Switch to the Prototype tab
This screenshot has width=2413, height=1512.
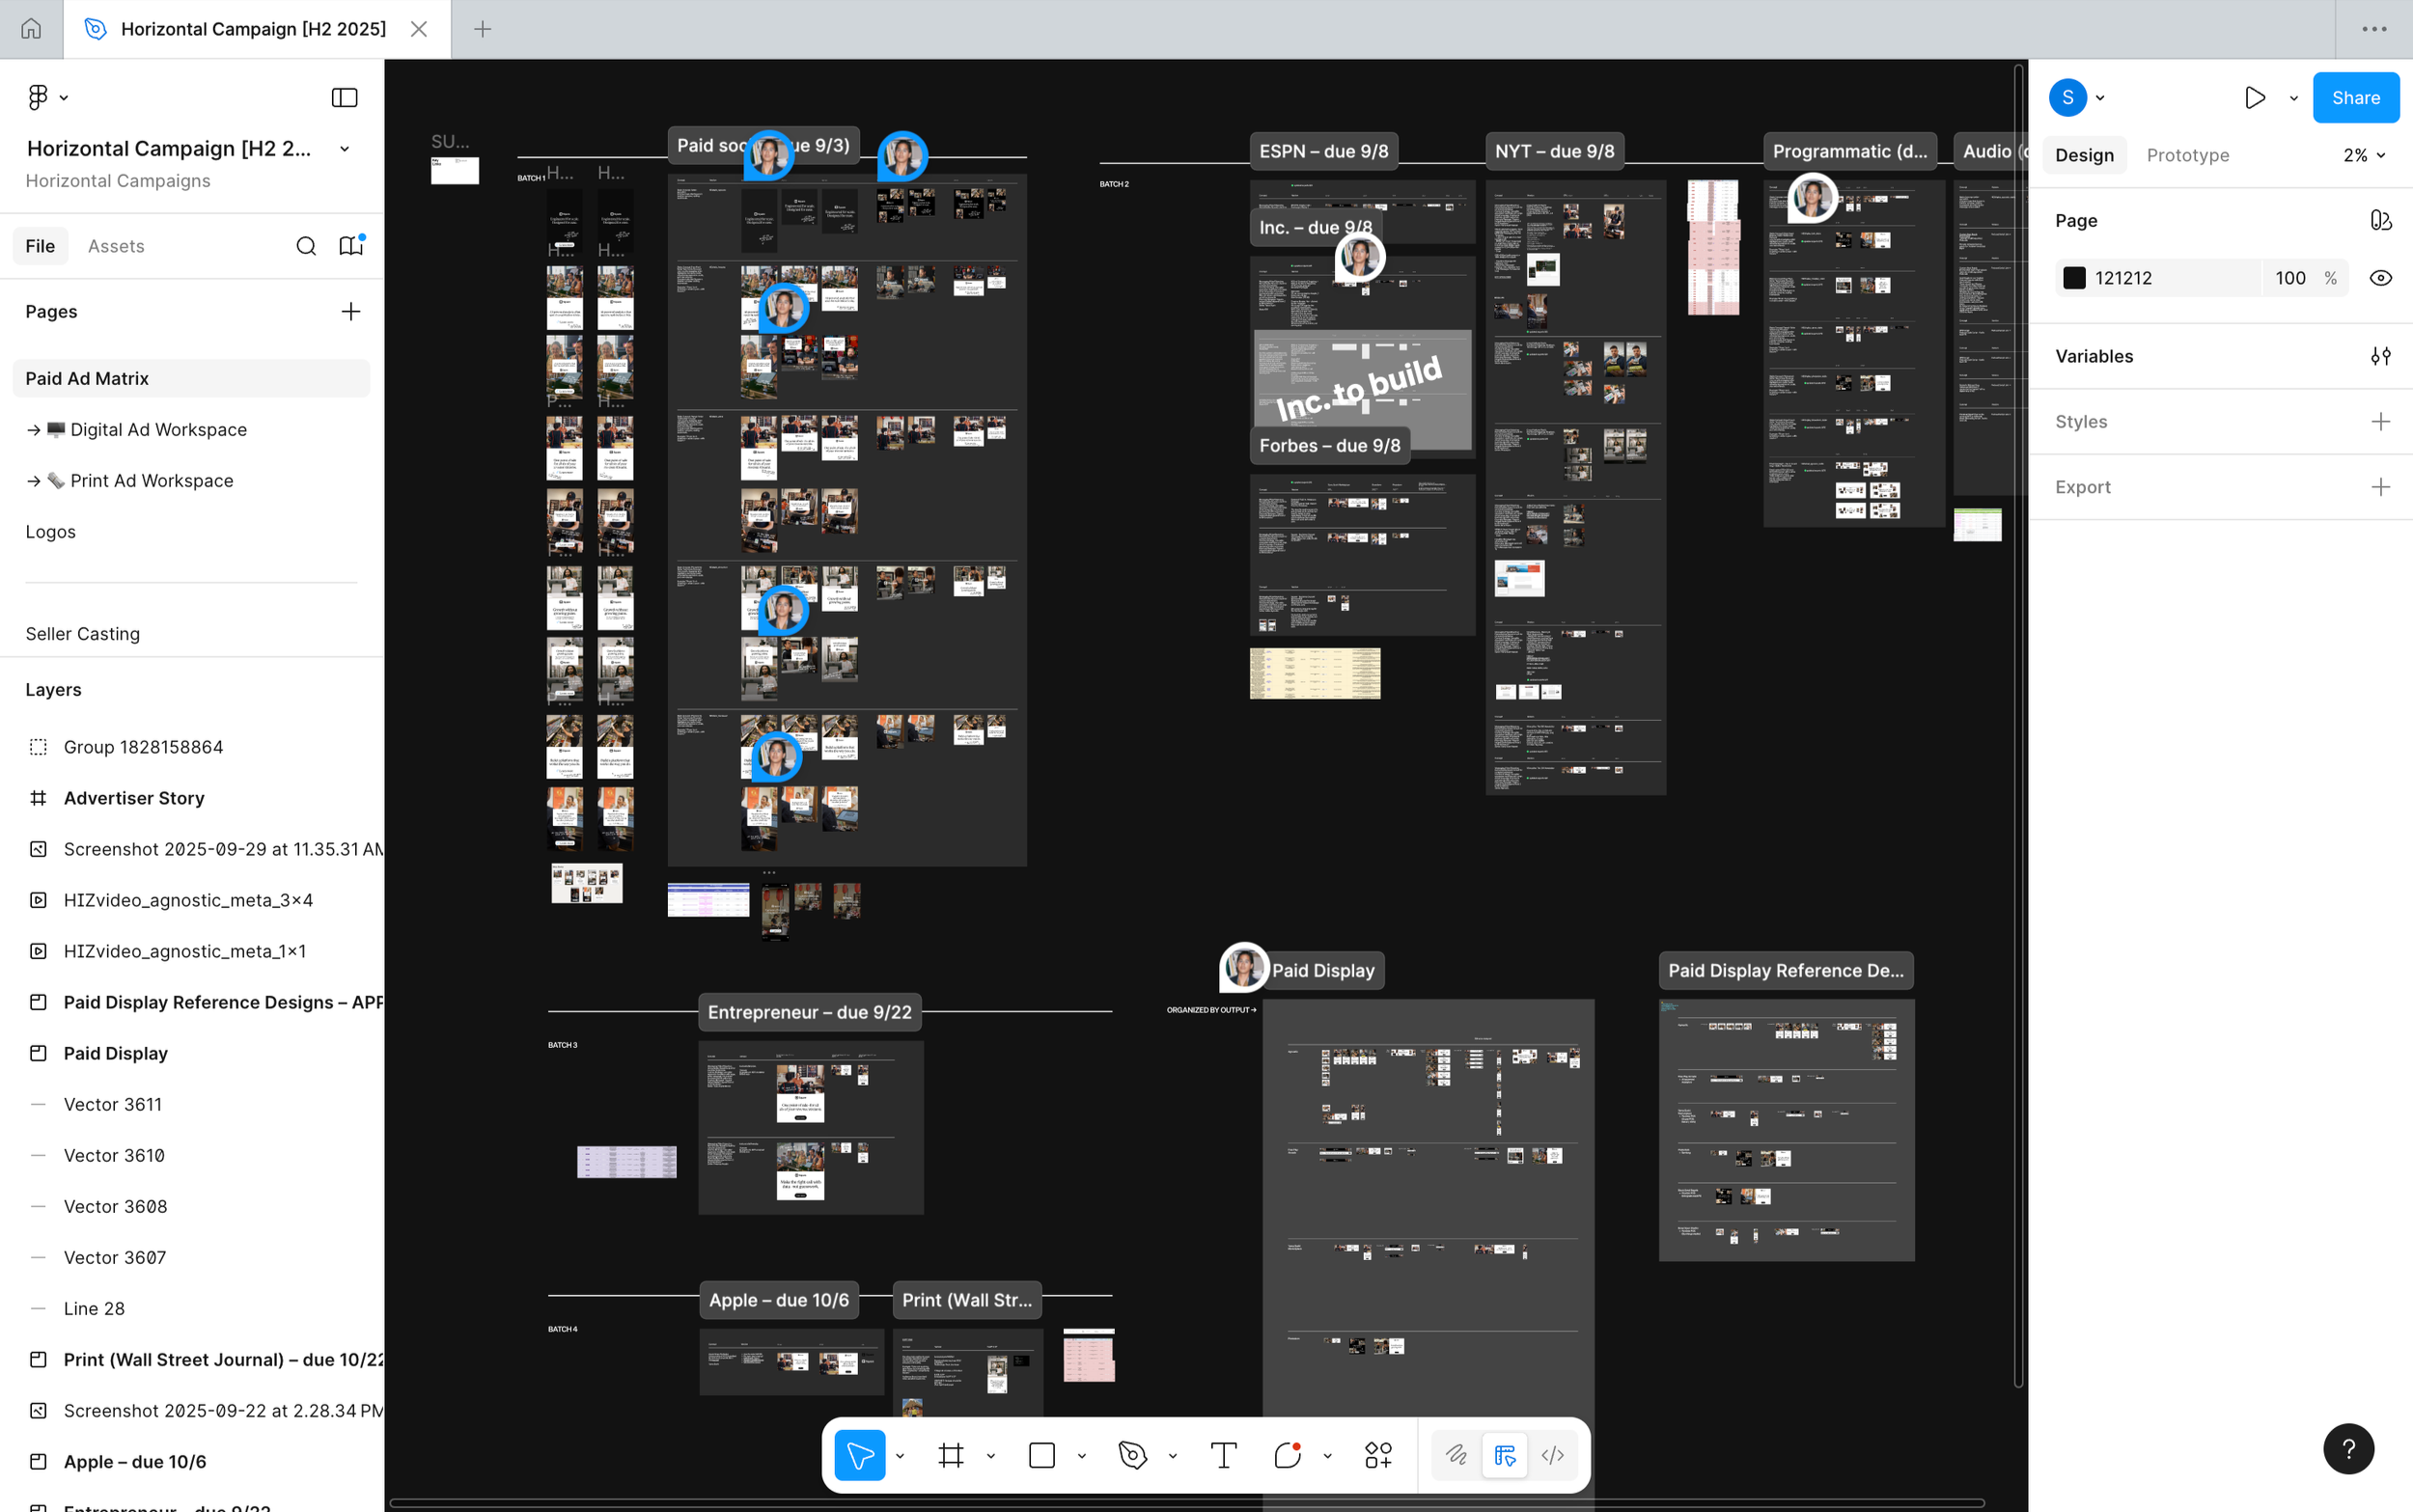2187,155
